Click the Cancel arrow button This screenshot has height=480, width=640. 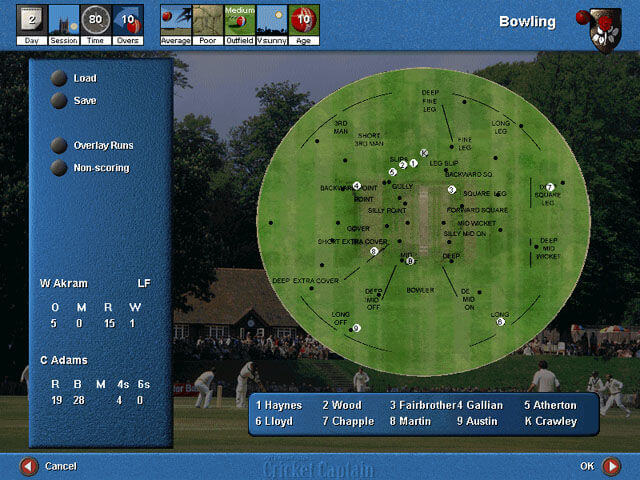29,466
